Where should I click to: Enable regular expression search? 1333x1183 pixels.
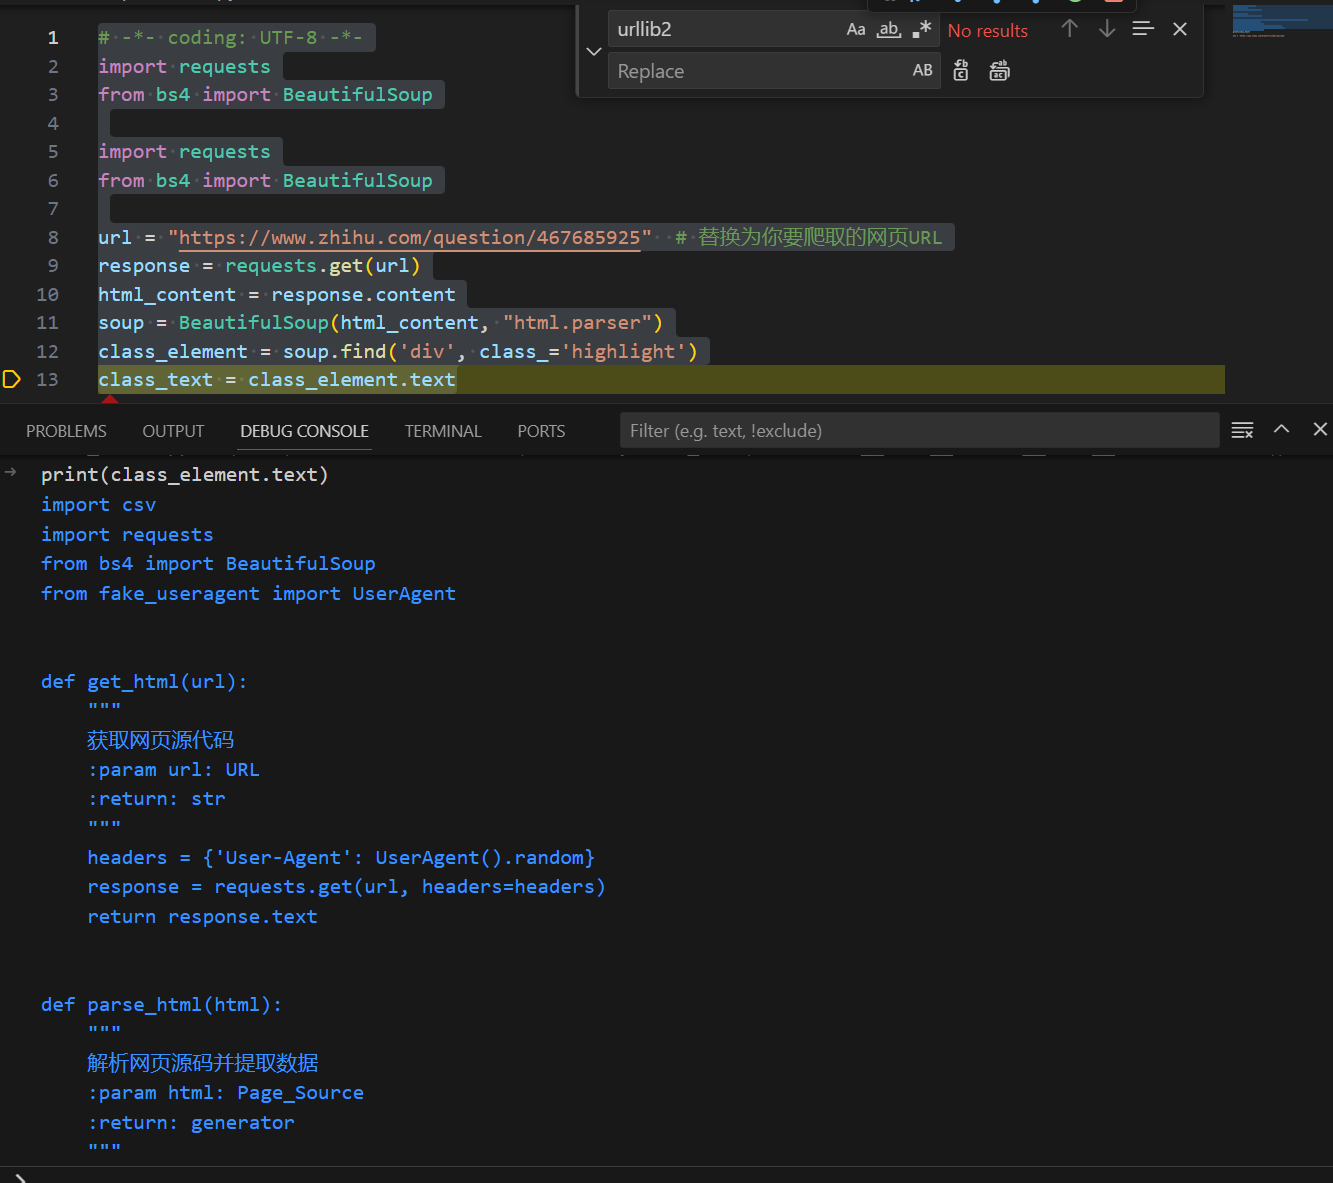click(922, 30)
